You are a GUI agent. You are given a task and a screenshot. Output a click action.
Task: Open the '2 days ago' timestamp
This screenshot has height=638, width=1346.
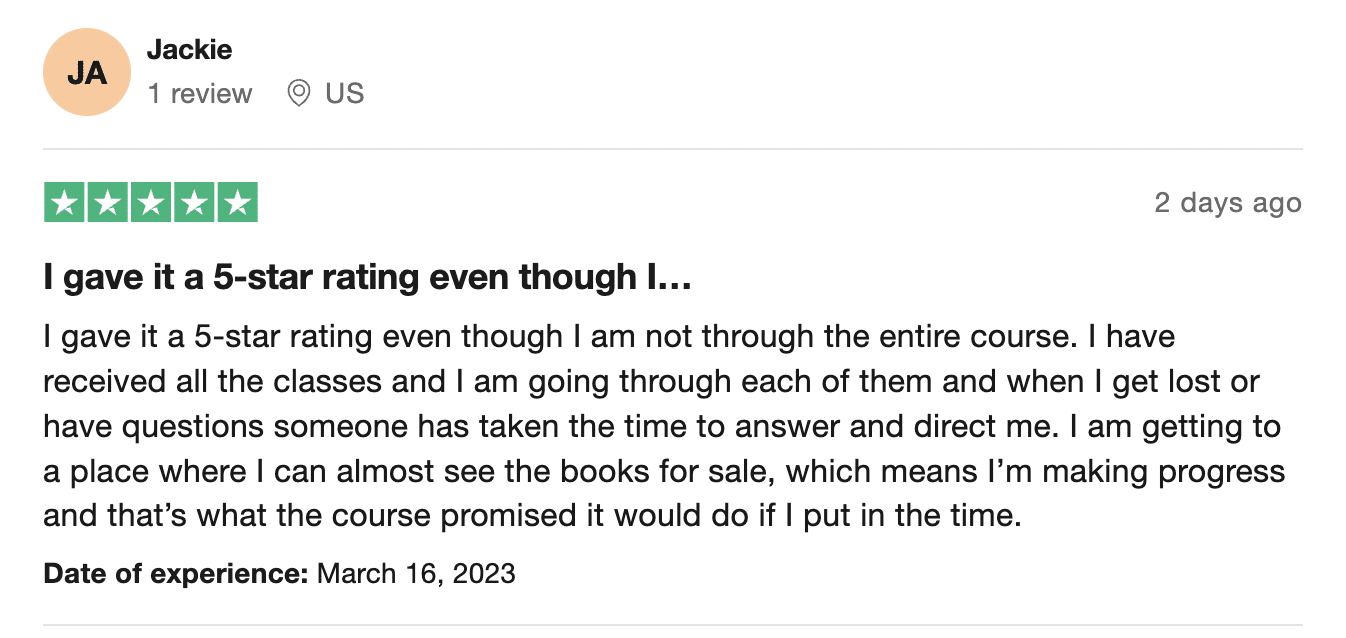pyautogui.click(x=1228, y=203)
